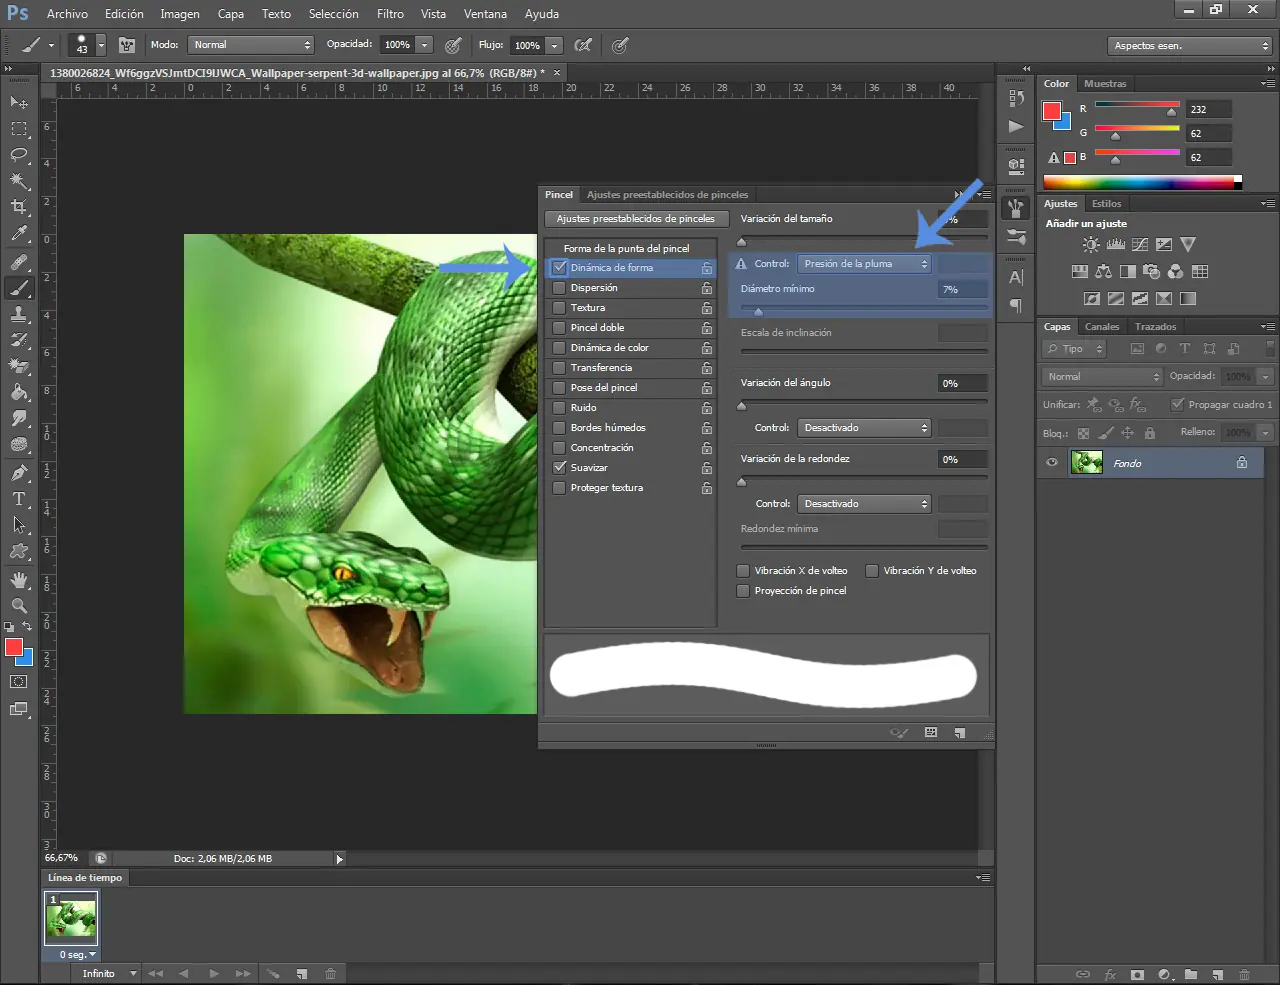The width and height of the screenshot is (1280, 985).
Task: Switch to the Canales tab
Action: click(x=1102, y=327)
